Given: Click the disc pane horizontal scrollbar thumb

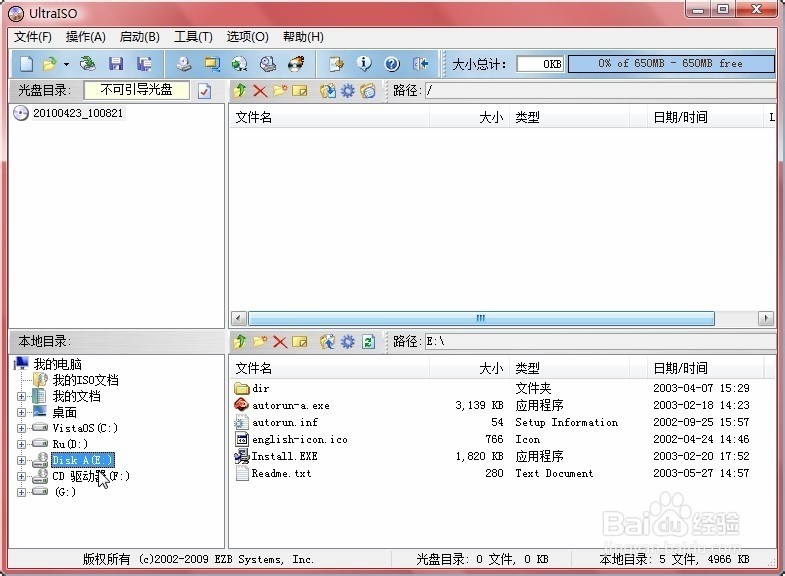Looking at the screenshot, I should click(x=481, y=318).
